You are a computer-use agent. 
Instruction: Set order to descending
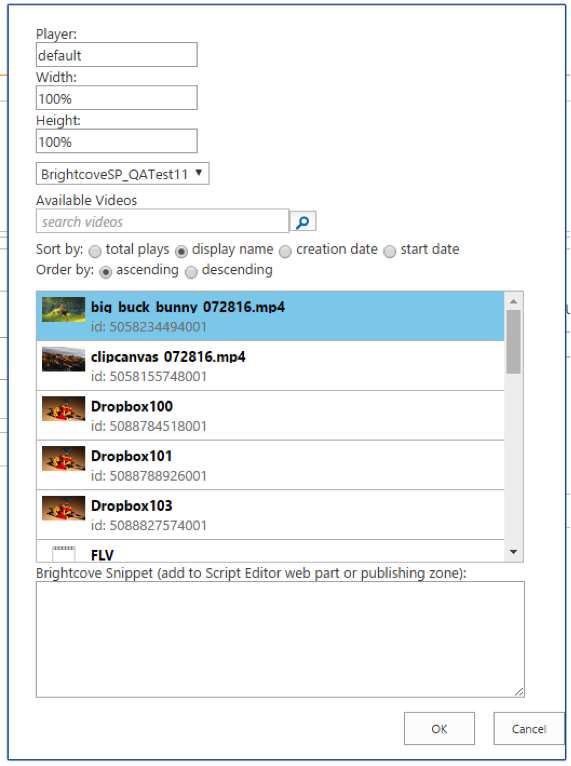pyautogui.click(x=191, y=272)
